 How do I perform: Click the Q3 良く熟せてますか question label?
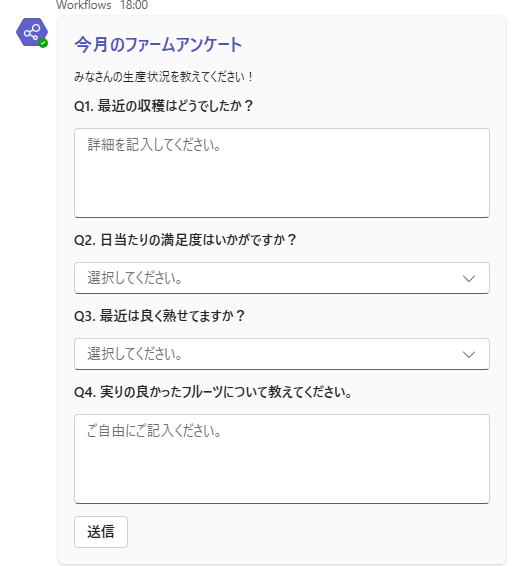point(159,316)
